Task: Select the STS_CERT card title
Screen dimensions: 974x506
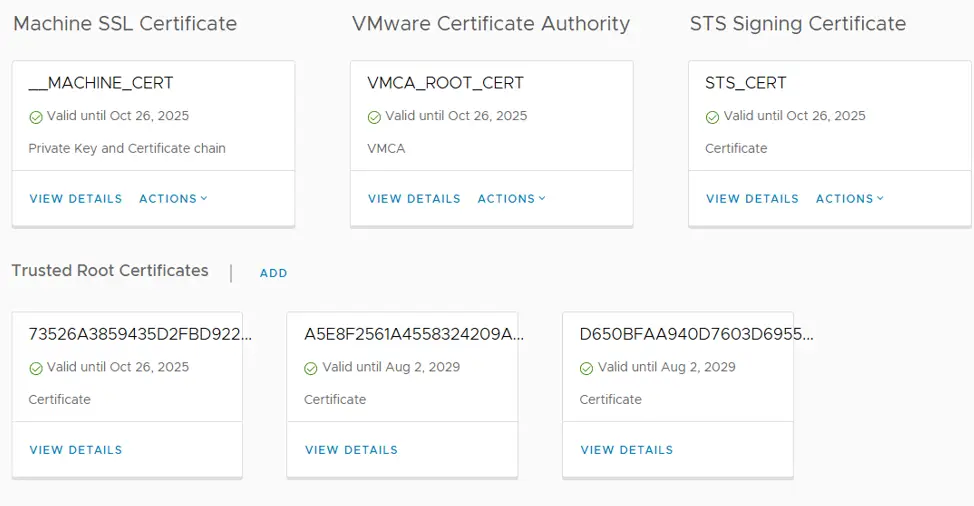Action: [x=745, y=83]
